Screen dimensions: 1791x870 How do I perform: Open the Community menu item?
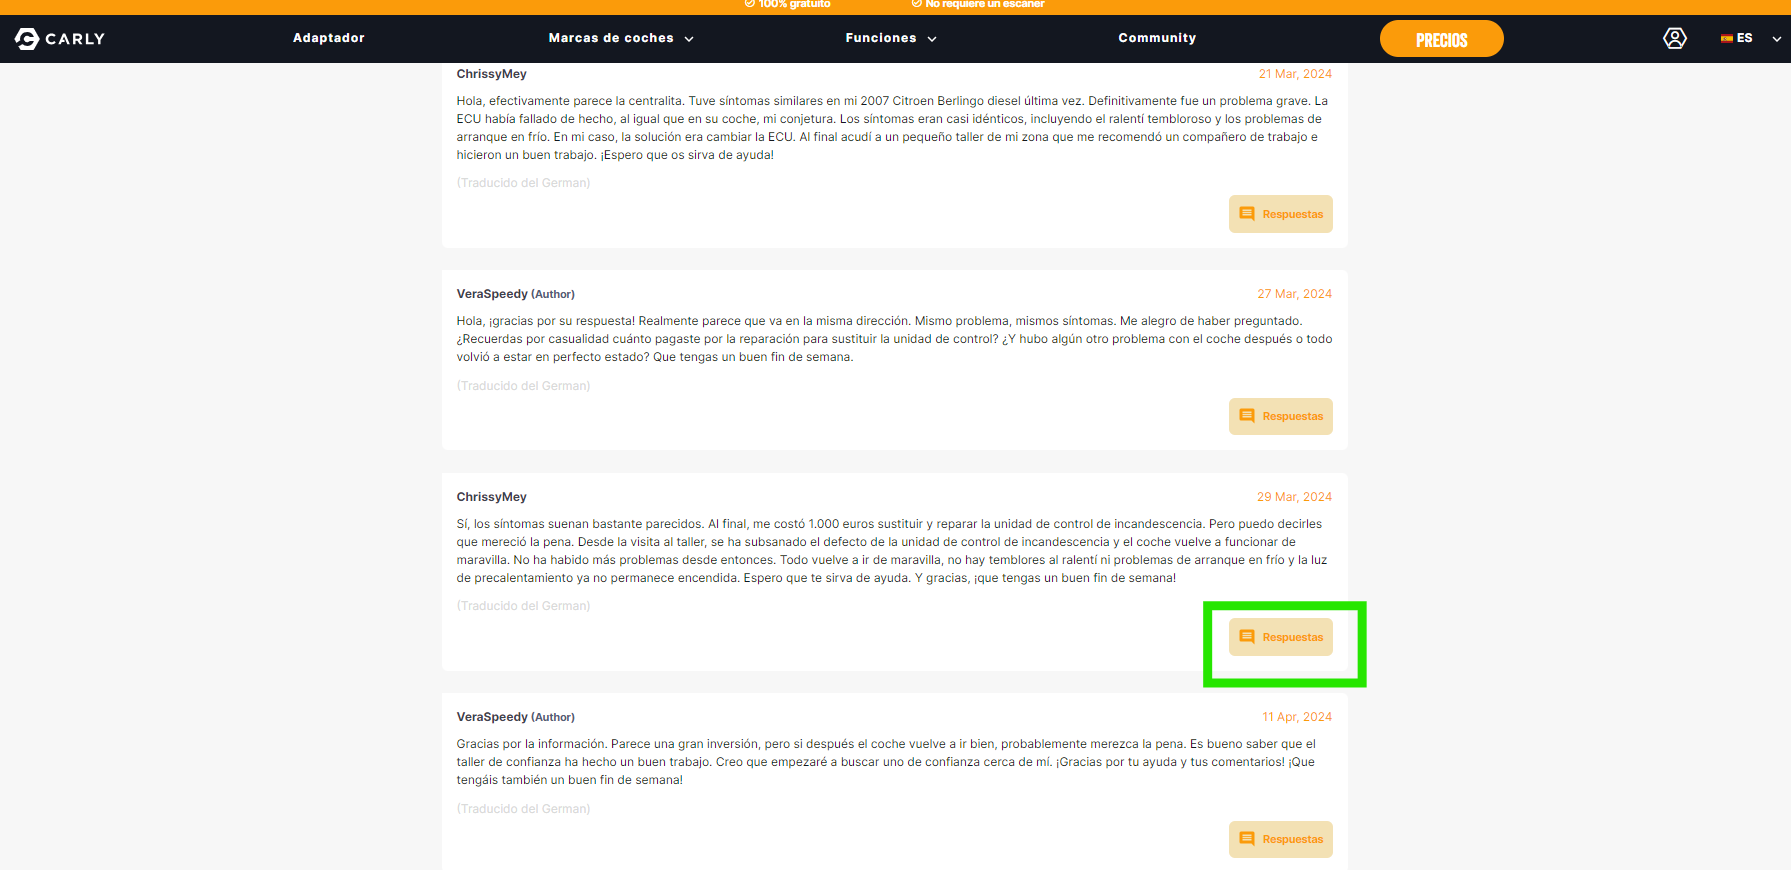click(x=1157, y=38)
